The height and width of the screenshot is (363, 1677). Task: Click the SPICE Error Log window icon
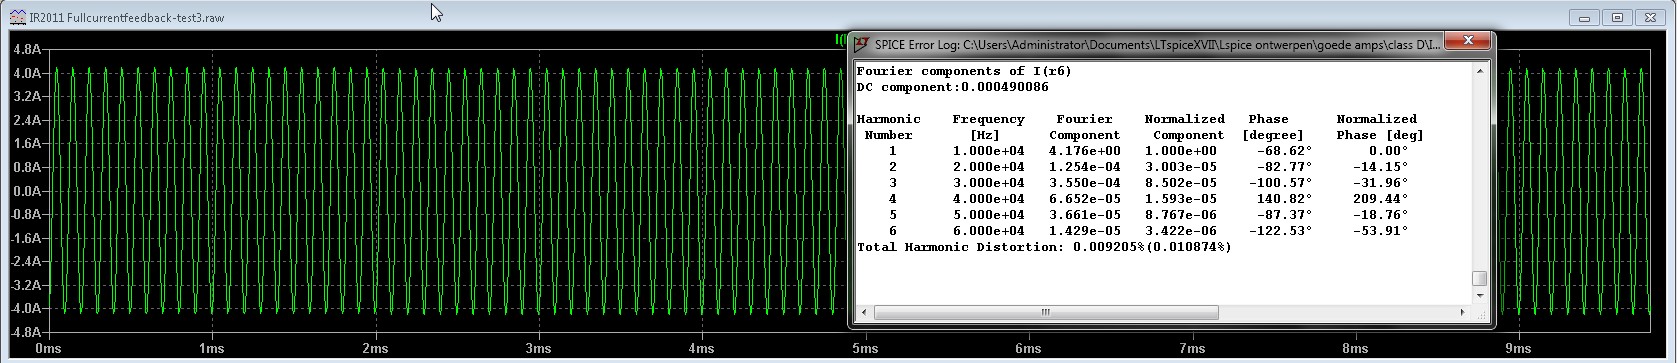click(x=861, y=44)
